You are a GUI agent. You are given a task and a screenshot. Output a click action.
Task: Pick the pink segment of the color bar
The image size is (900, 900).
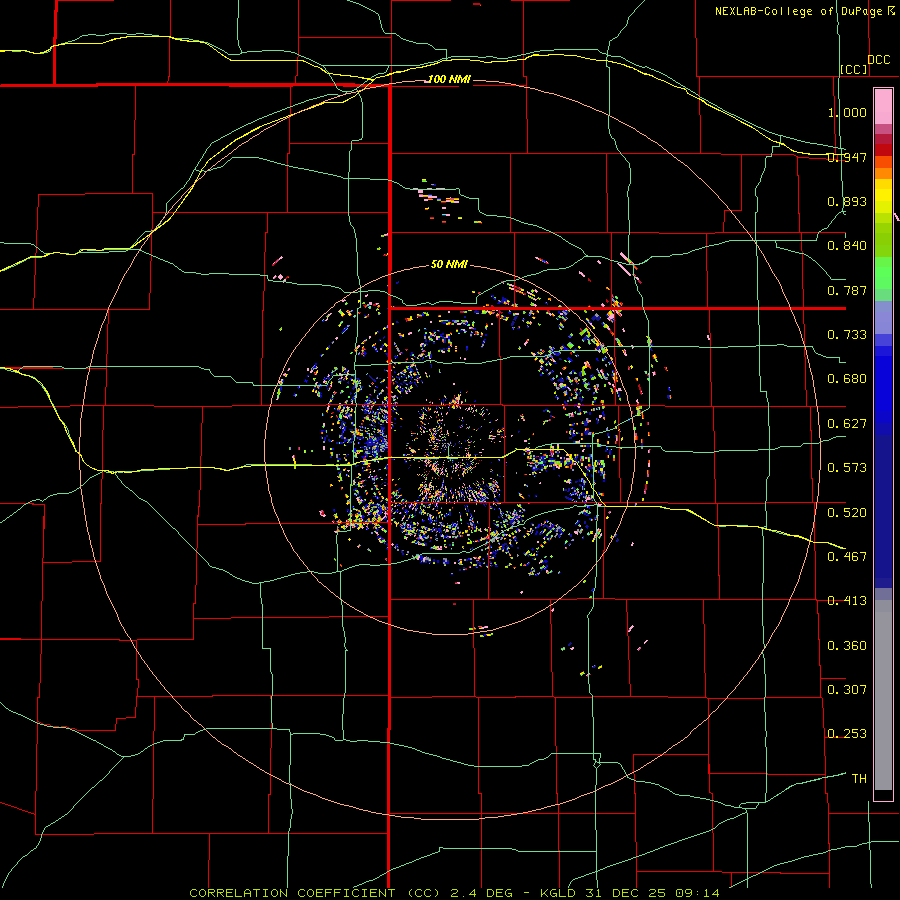pyautogui.click(x=883, y=107)
